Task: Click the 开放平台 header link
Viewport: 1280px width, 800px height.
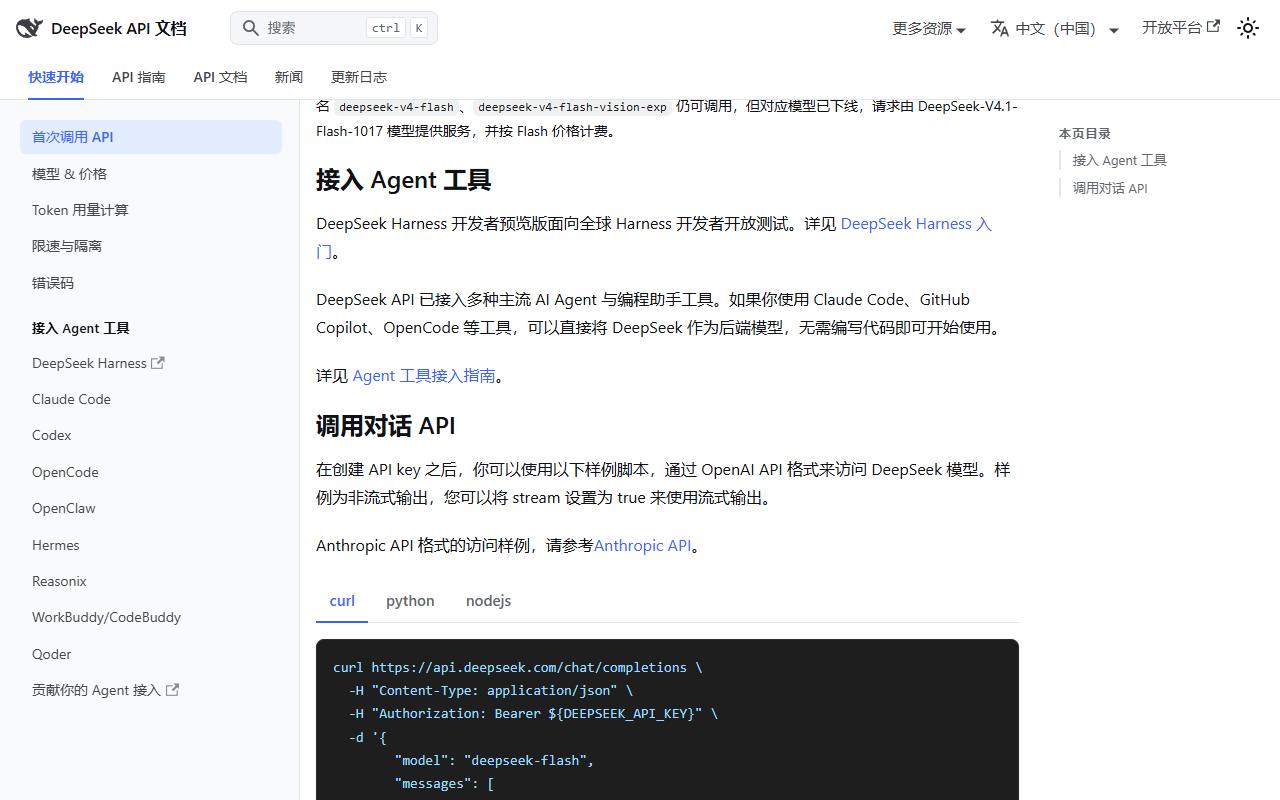Action: (1181, 28)
